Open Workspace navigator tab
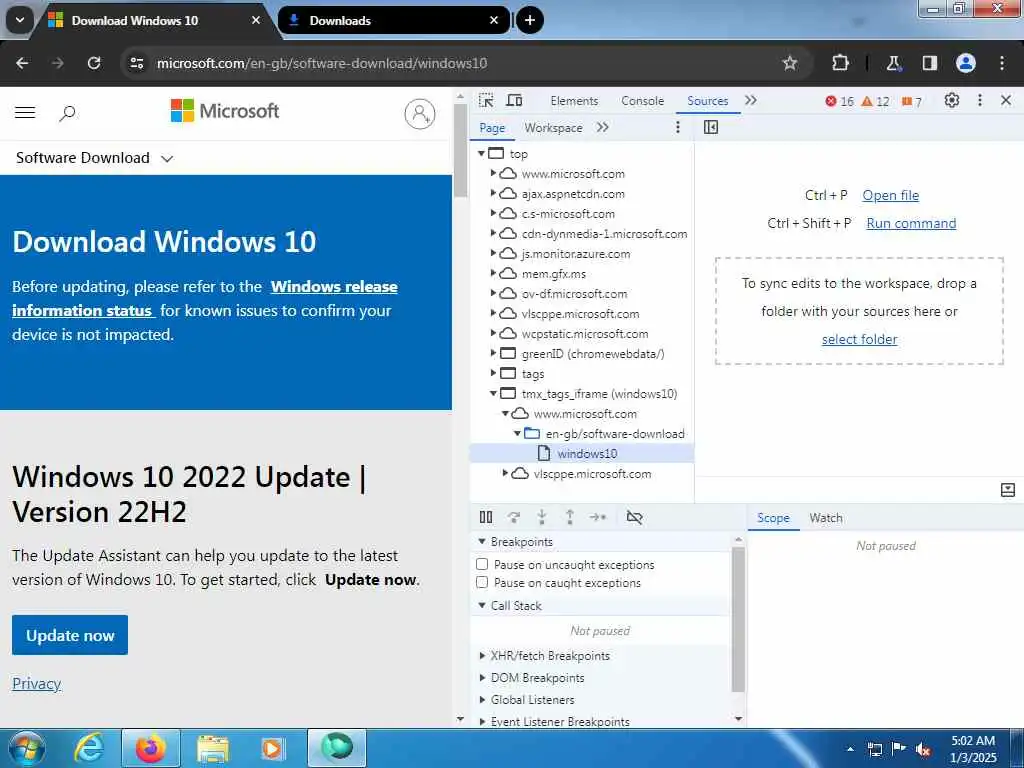The height and width of the screenshot is (768, 1024). click(553, 128)
